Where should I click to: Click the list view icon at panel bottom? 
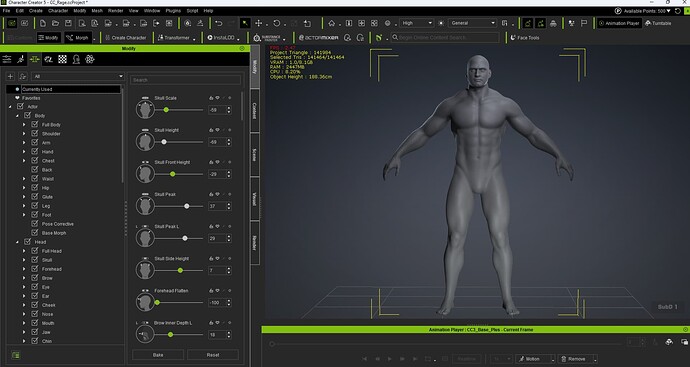16,355
